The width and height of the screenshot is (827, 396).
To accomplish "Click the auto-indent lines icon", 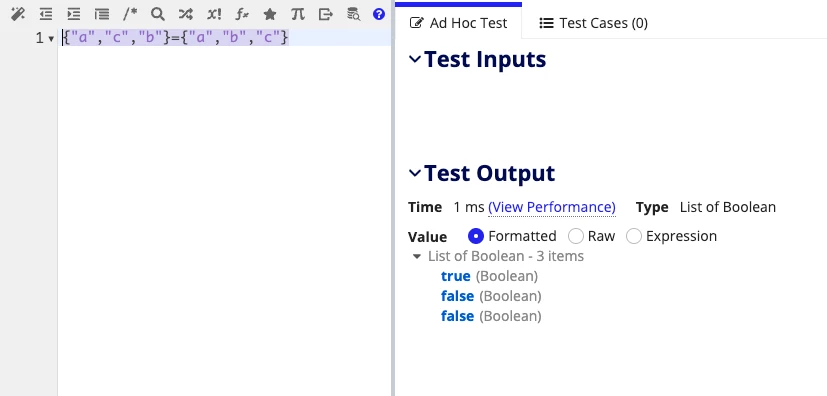I will coord(102,14).
